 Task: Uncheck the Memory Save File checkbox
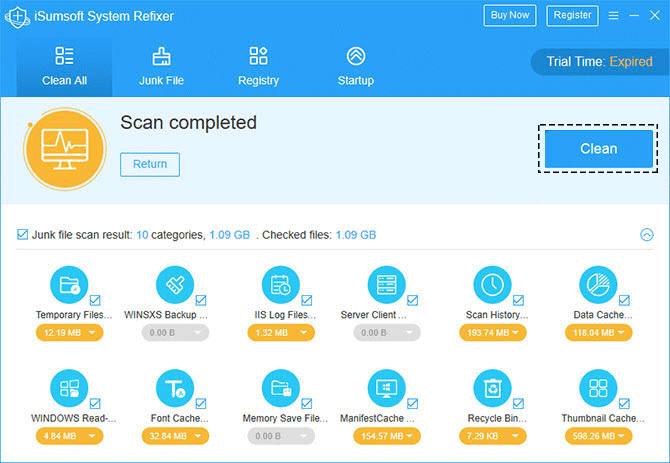306,403
